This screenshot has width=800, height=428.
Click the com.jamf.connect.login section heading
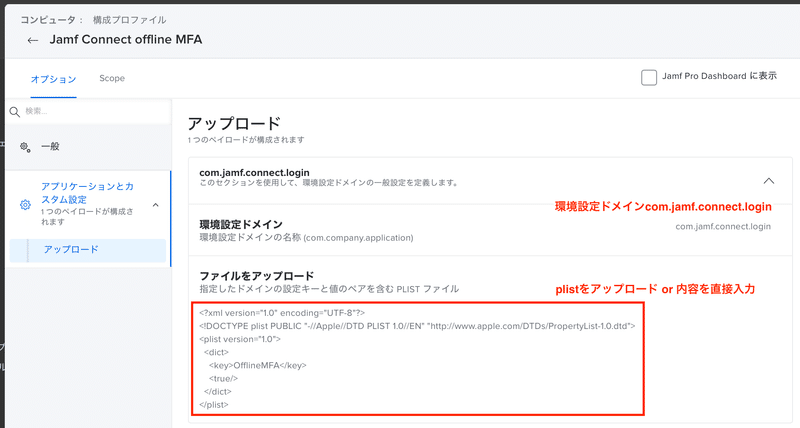click(x=254, y=172)
